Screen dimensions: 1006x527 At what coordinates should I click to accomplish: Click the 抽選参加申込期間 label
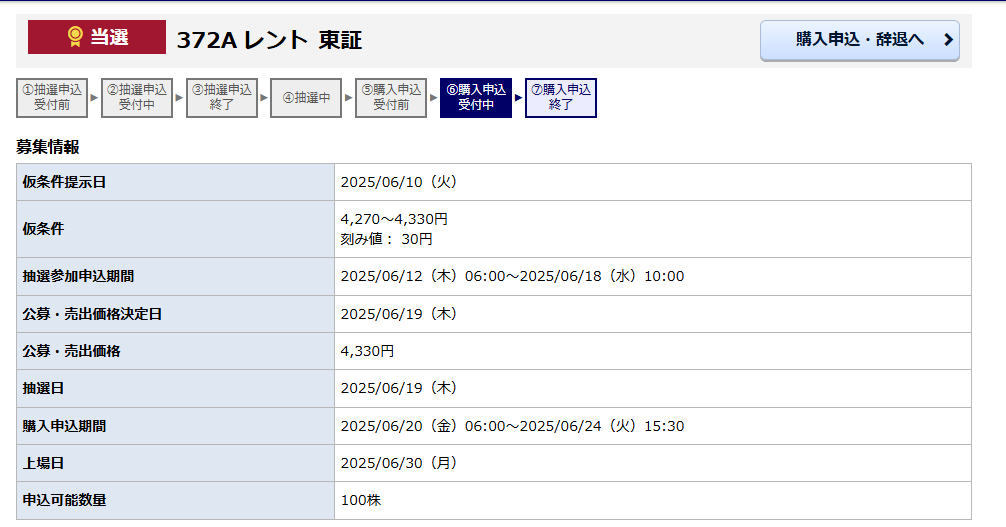(x=78, y=277)
